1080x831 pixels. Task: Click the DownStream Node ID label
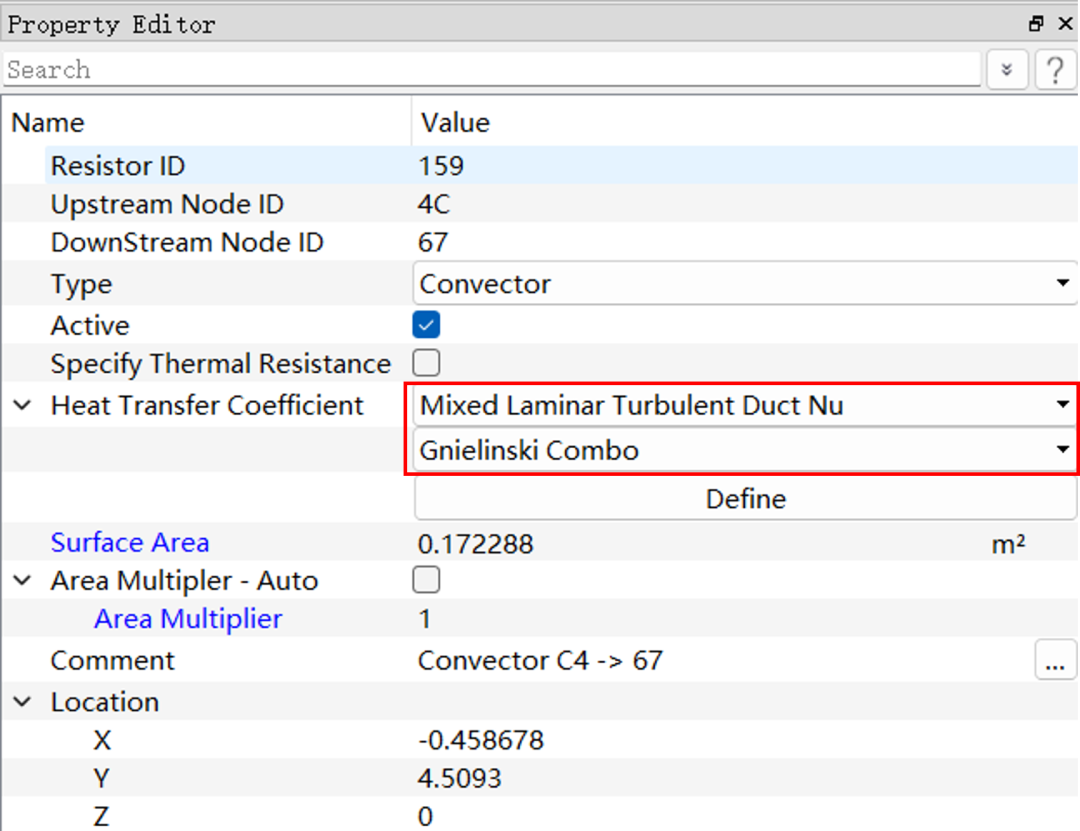(x=187, y=243)
